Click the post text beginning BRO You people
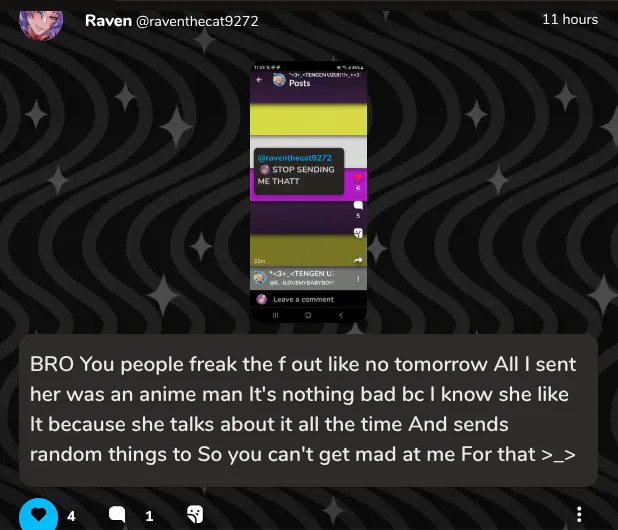618x530 pixels. (303, 409)
